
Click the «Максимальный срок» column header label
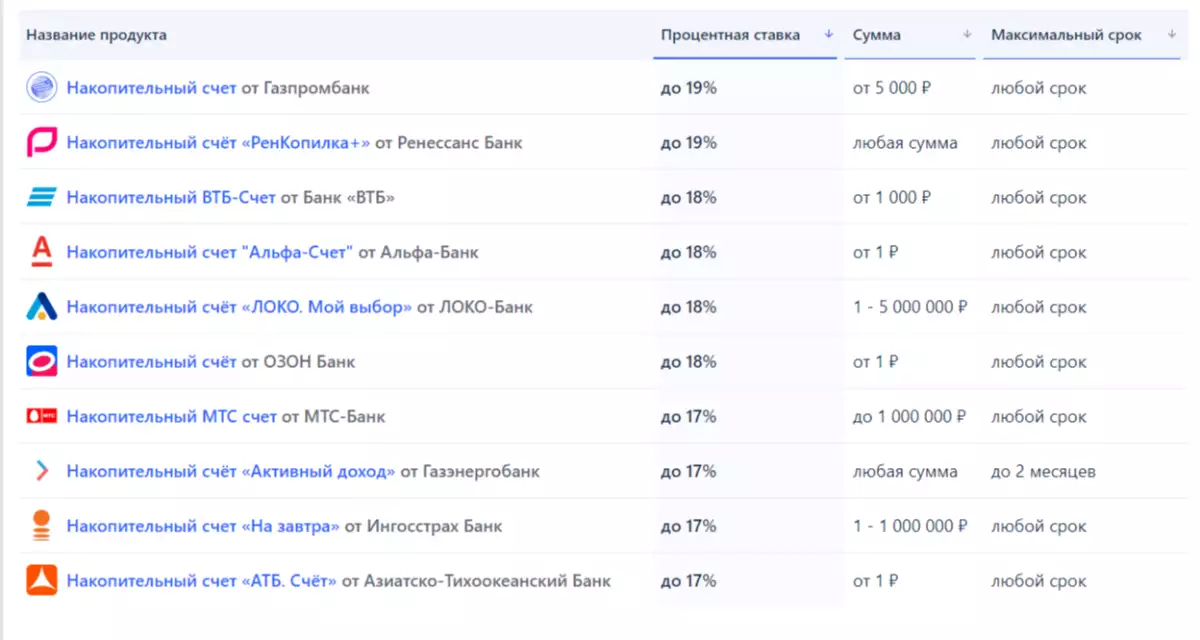click(1066, 35)
